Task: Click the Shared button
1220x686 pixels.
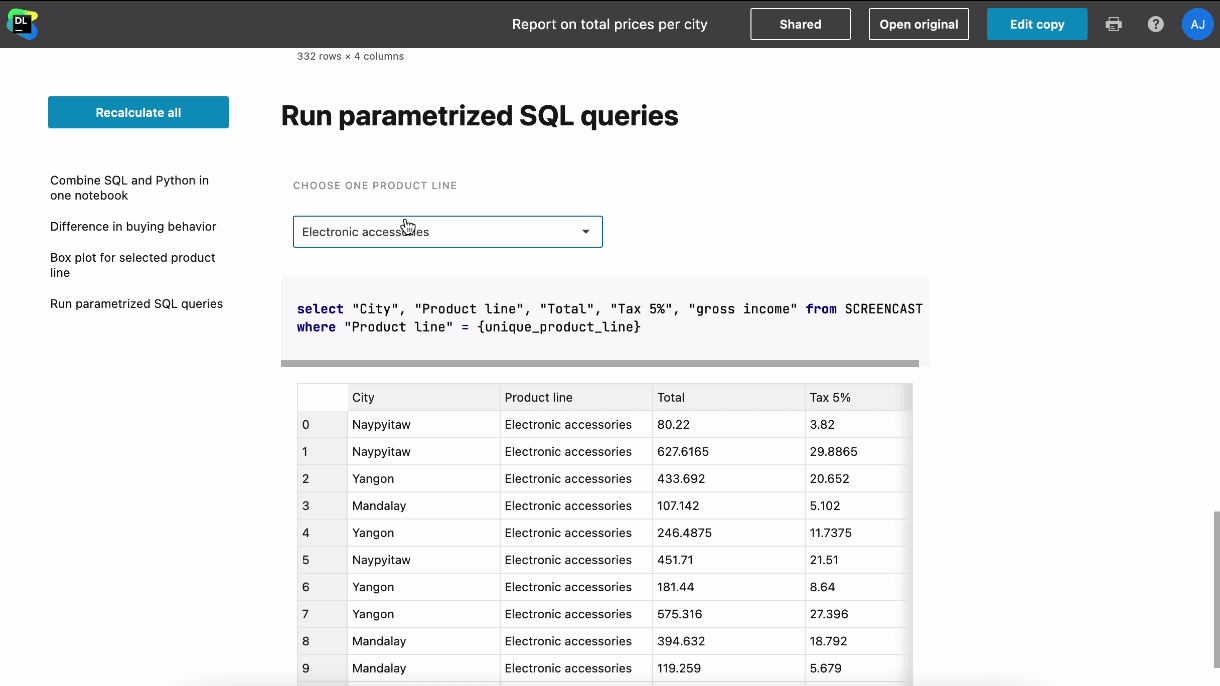Action: (x=801, y=24)
